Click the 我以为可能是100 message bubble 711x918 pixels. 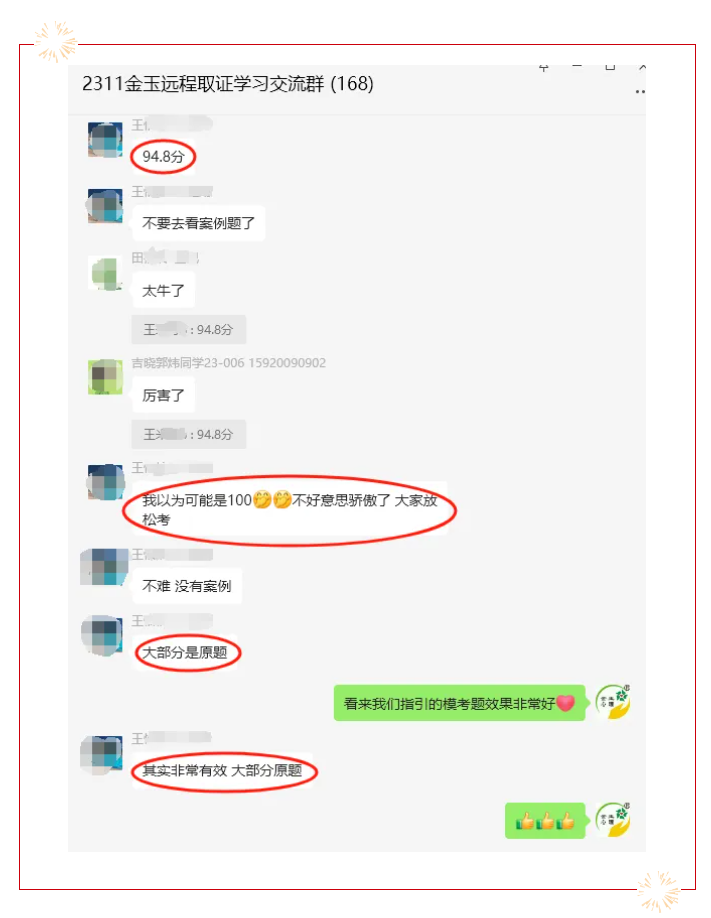click(x=290, y=509)
